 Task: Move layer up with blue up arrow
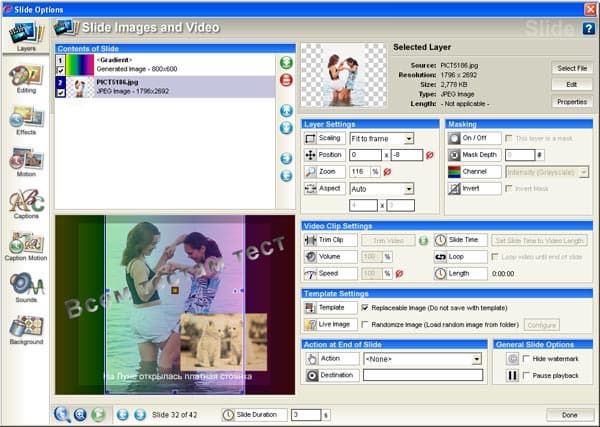point(286,111)
